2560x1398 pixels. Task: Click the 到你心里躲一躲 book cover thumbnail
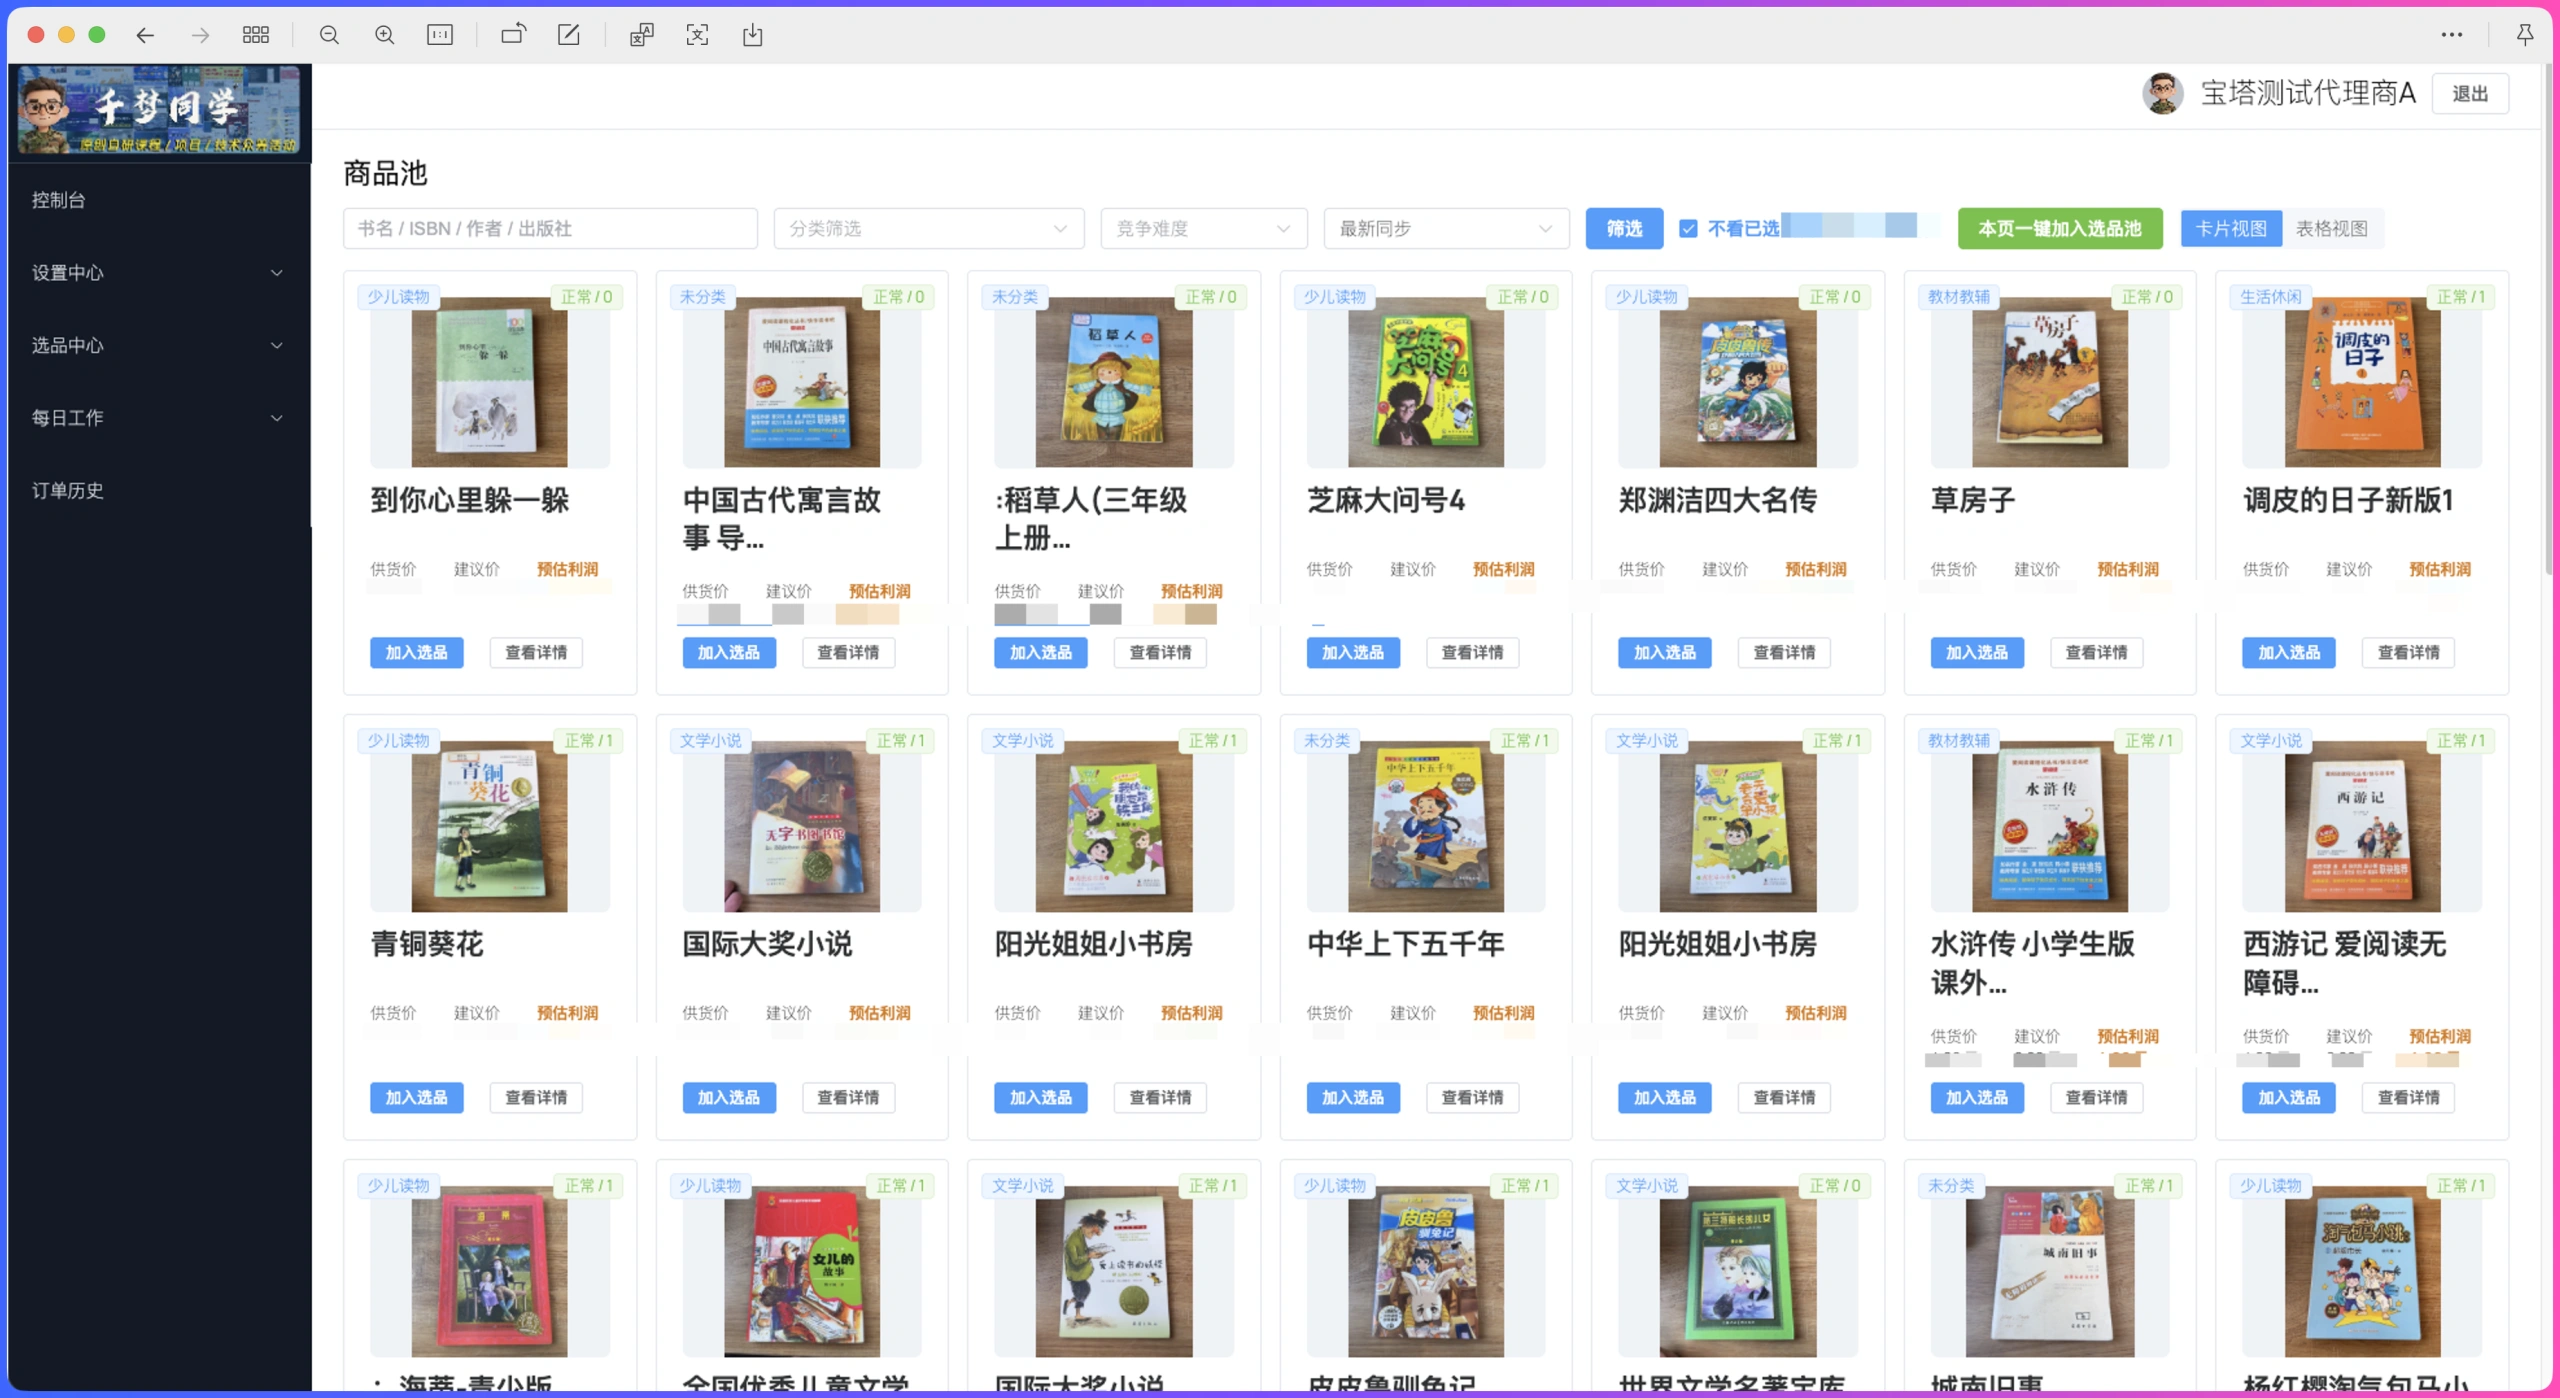[x=490, y=383]
